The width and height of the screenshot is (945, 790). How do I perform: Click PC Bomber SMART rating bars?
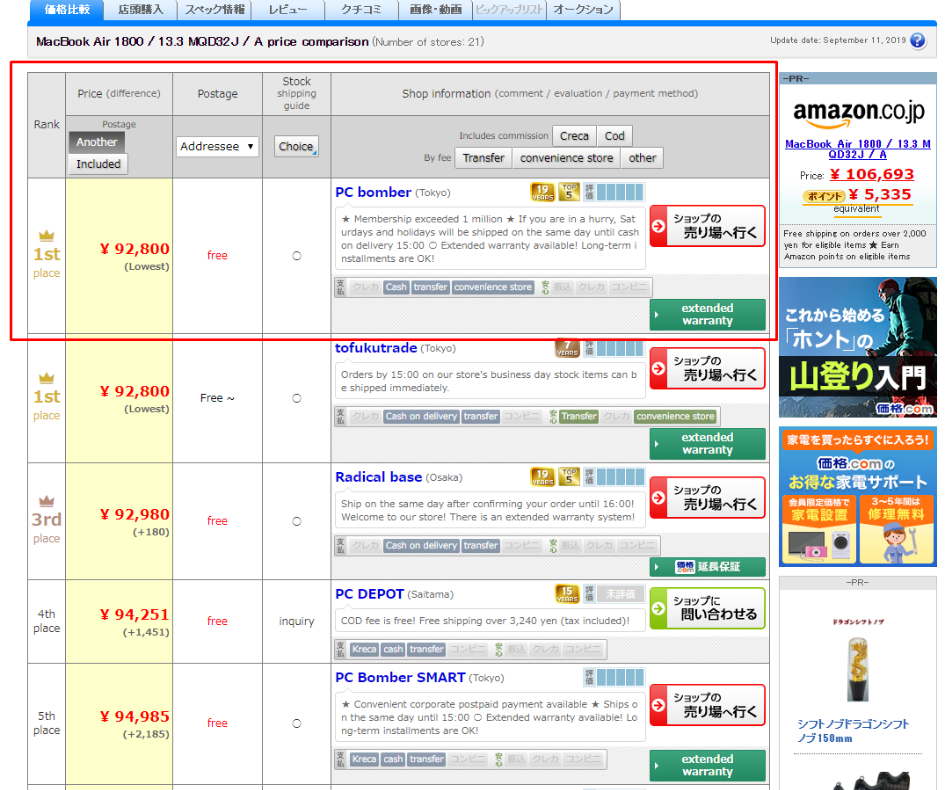click(x=620, y=677)
